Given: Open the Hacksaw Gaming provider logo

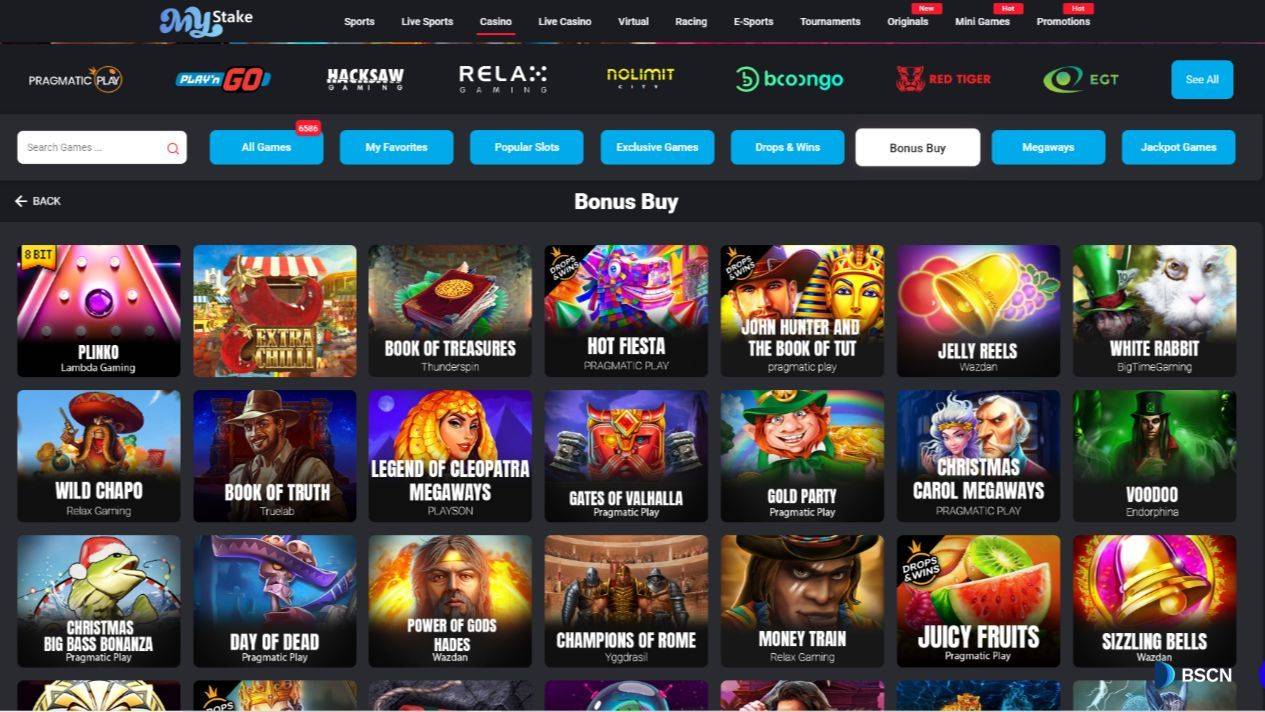Looking at the screenshot, I should [x=365, y=79].
